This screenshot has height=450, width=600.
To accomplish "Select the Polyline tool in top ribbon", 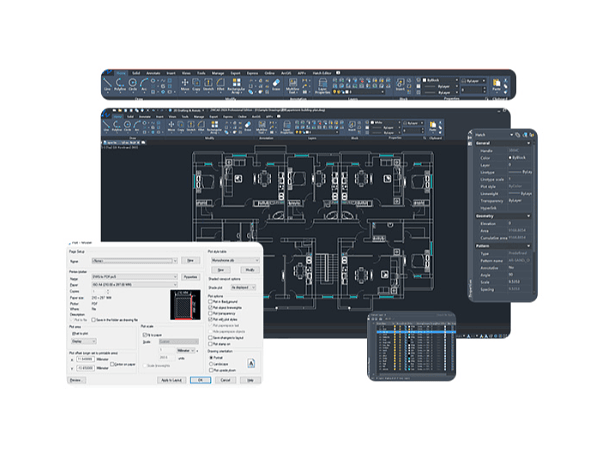I will pyautogui.click(x=121, y=87).
